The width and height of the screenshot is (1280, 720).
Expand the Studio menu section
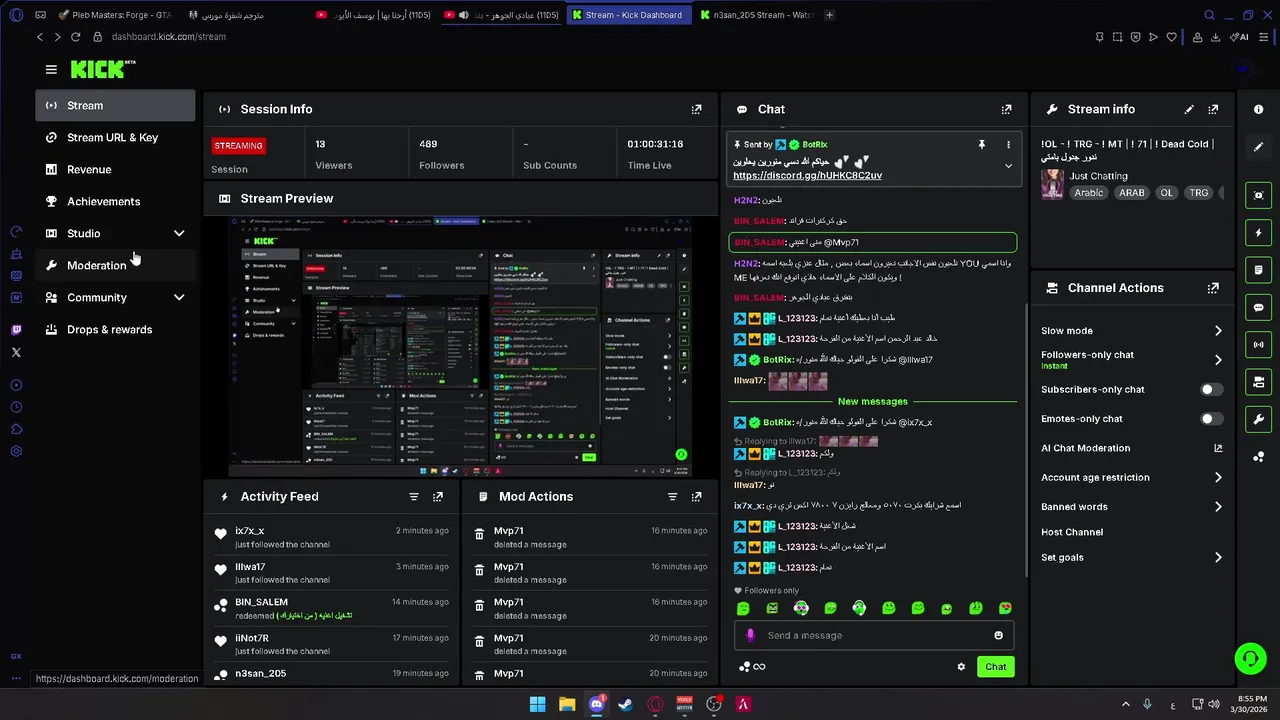point(179,234)
